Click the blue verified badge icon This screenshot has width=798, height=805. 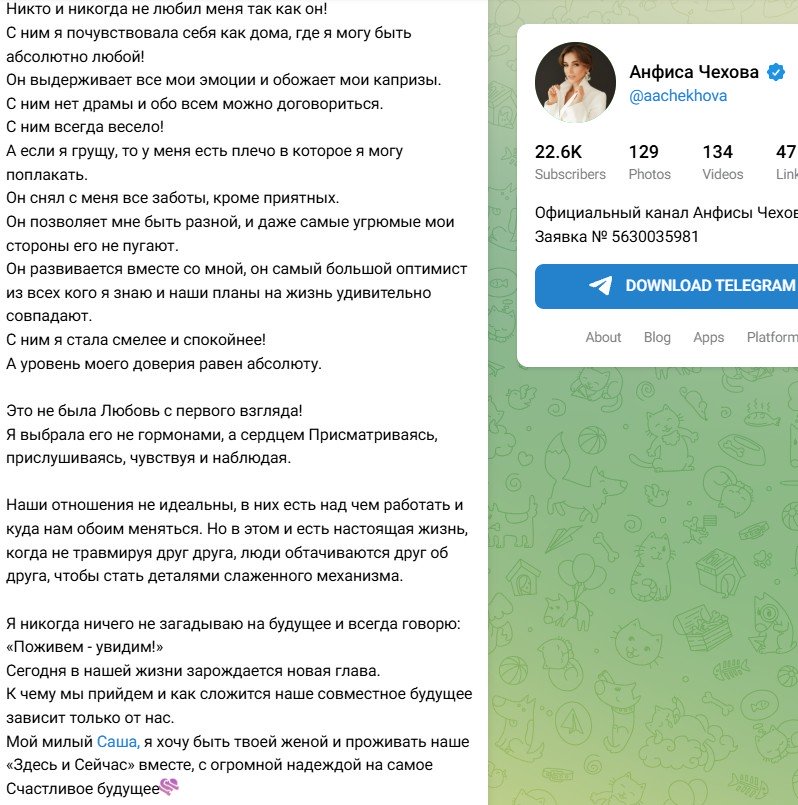click(775, 72)
